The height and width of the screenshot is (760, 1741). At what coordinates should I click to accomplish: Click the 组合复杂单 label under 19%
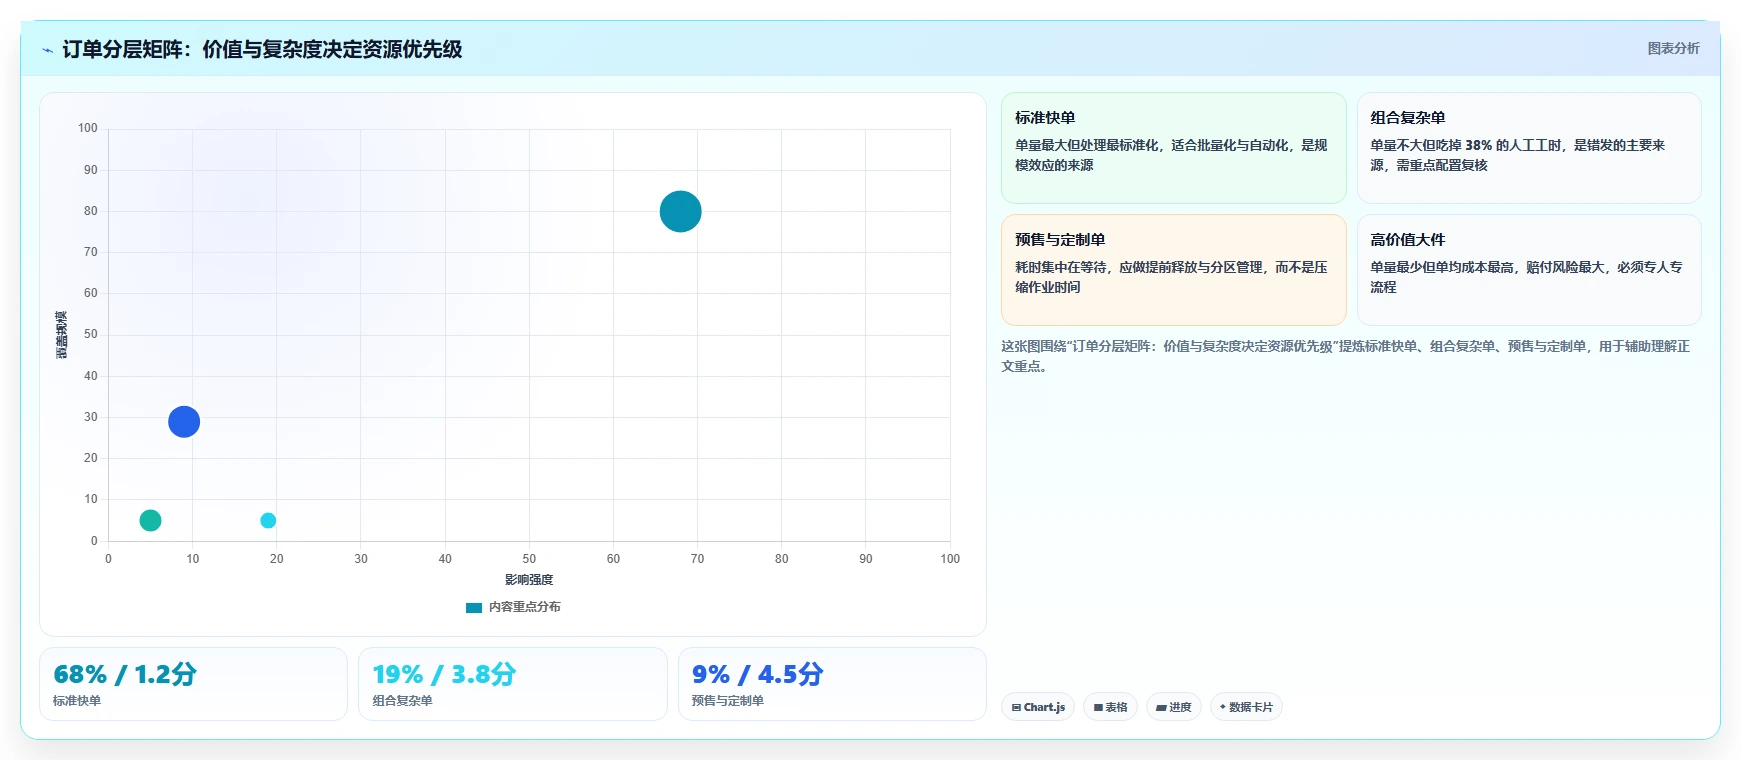[403, 701]
